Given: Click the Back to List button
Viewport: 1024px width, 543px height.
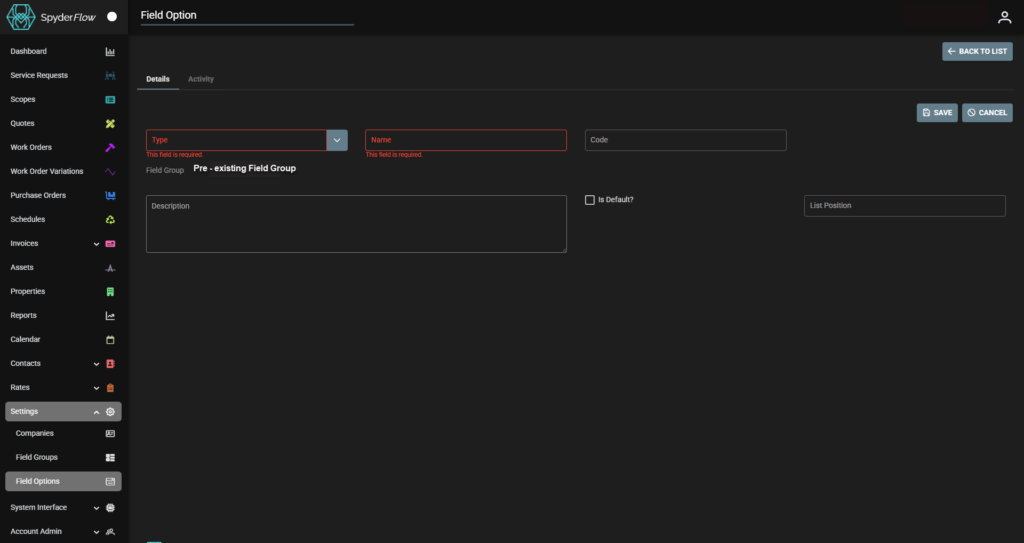Looking at the screenshot, I should [x=977, y=51].
